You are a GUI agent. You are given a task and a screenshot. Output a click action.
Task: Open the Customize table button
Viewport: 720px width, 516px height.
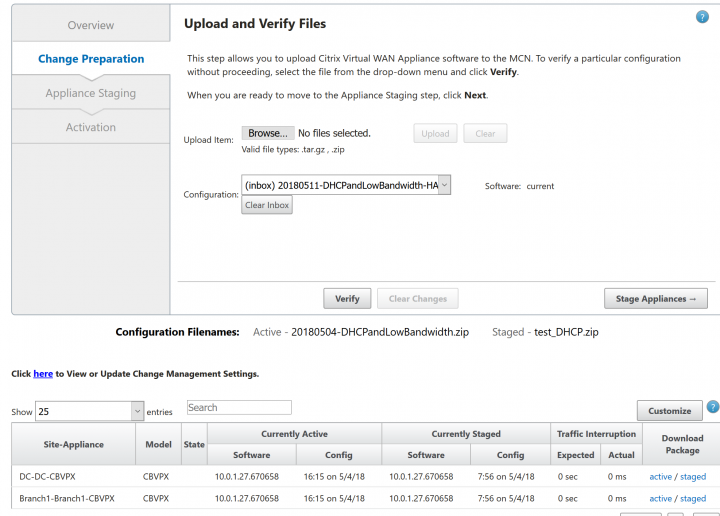pyautogui.click(x=669, y=410)
